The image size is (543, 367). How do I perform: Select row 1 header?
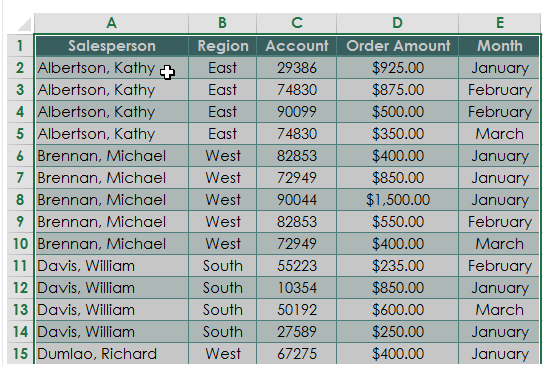(x=20, y=46)
